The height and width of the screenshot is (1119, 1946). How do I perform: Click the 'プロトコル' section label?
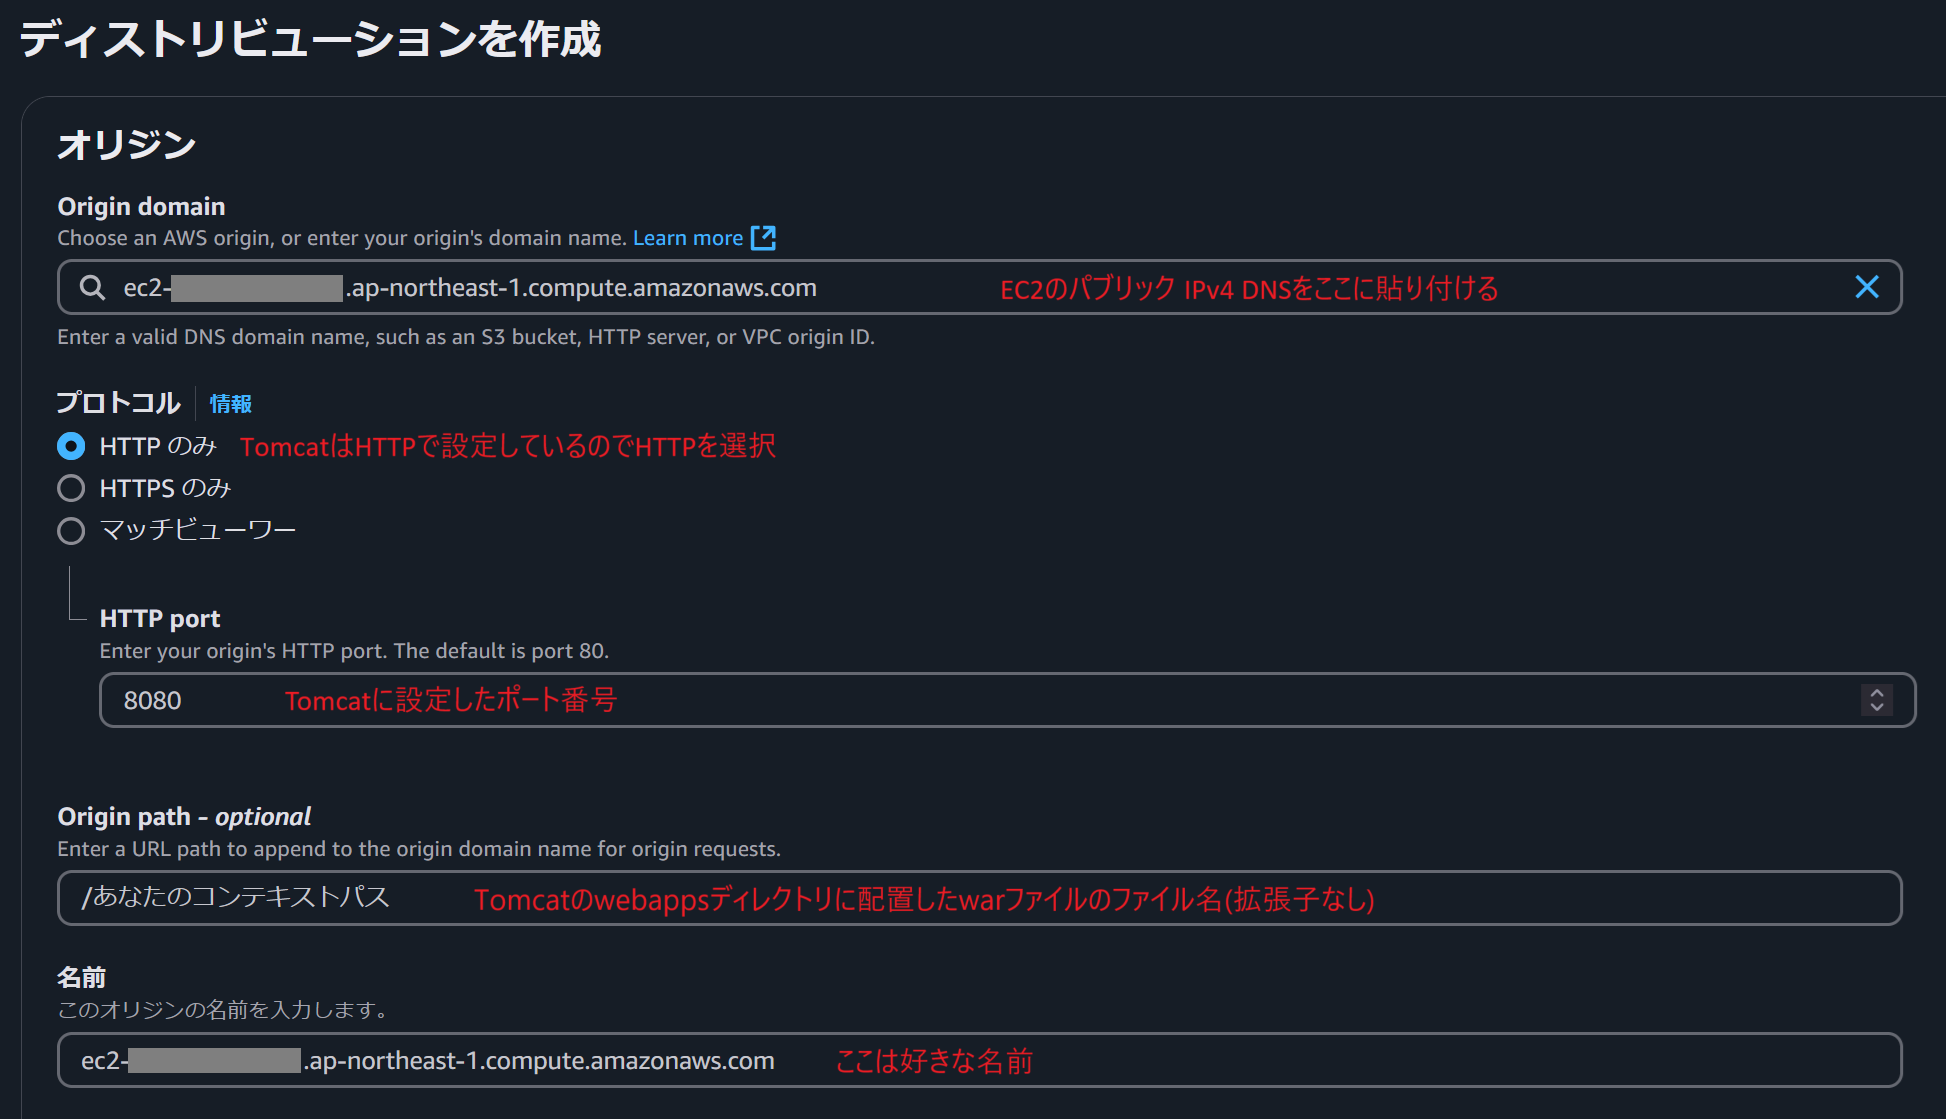118,403
